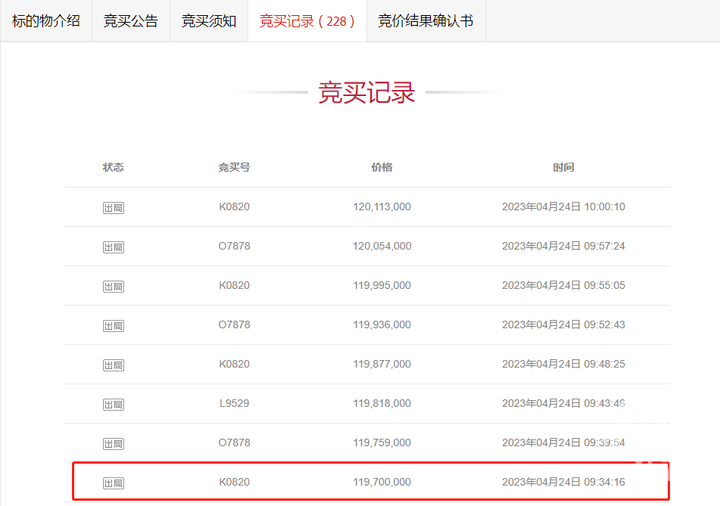Open the 标的物介绍 tab
The width and height of the screenshot is (720, 506).
point(46,21)
